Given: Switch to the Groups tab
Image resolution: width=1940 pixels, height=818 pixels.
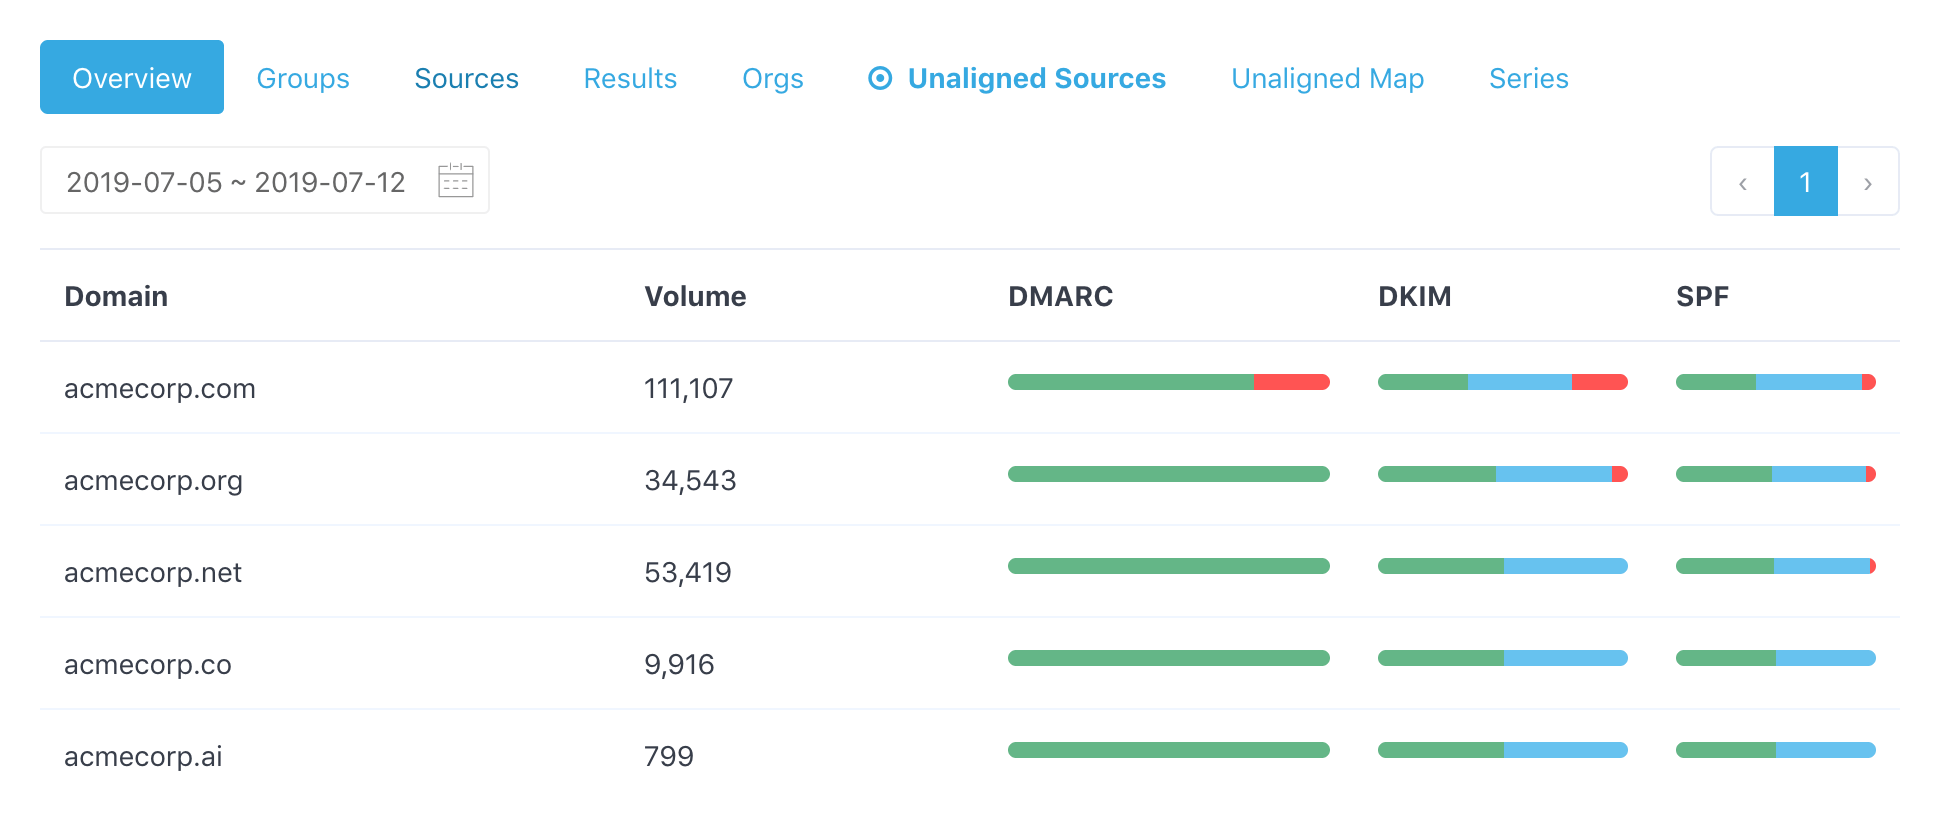Looking at the screenshot, I should point(303,78).
